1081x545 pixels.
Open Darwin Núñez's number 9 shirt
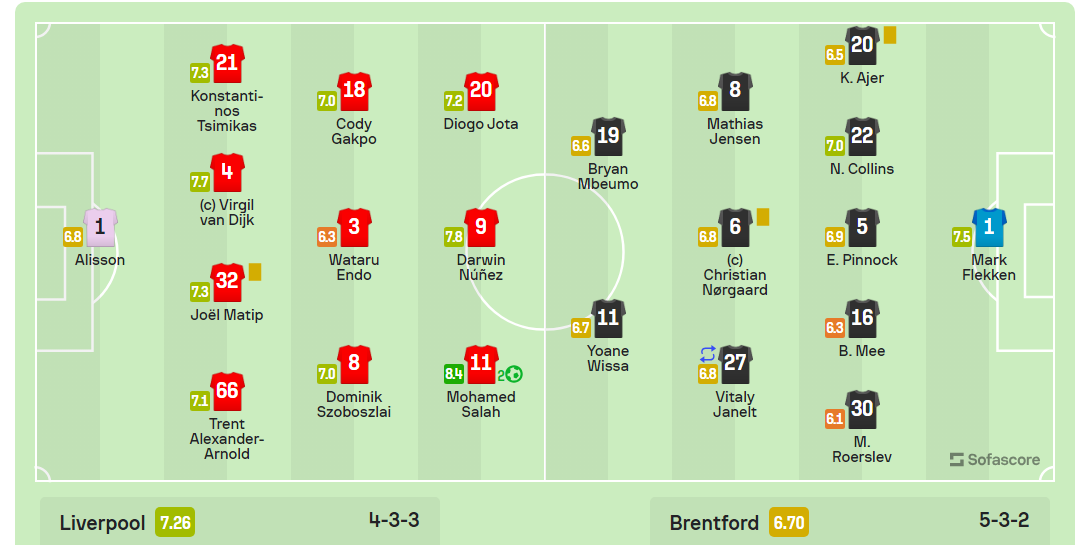[x=481, y=227]
